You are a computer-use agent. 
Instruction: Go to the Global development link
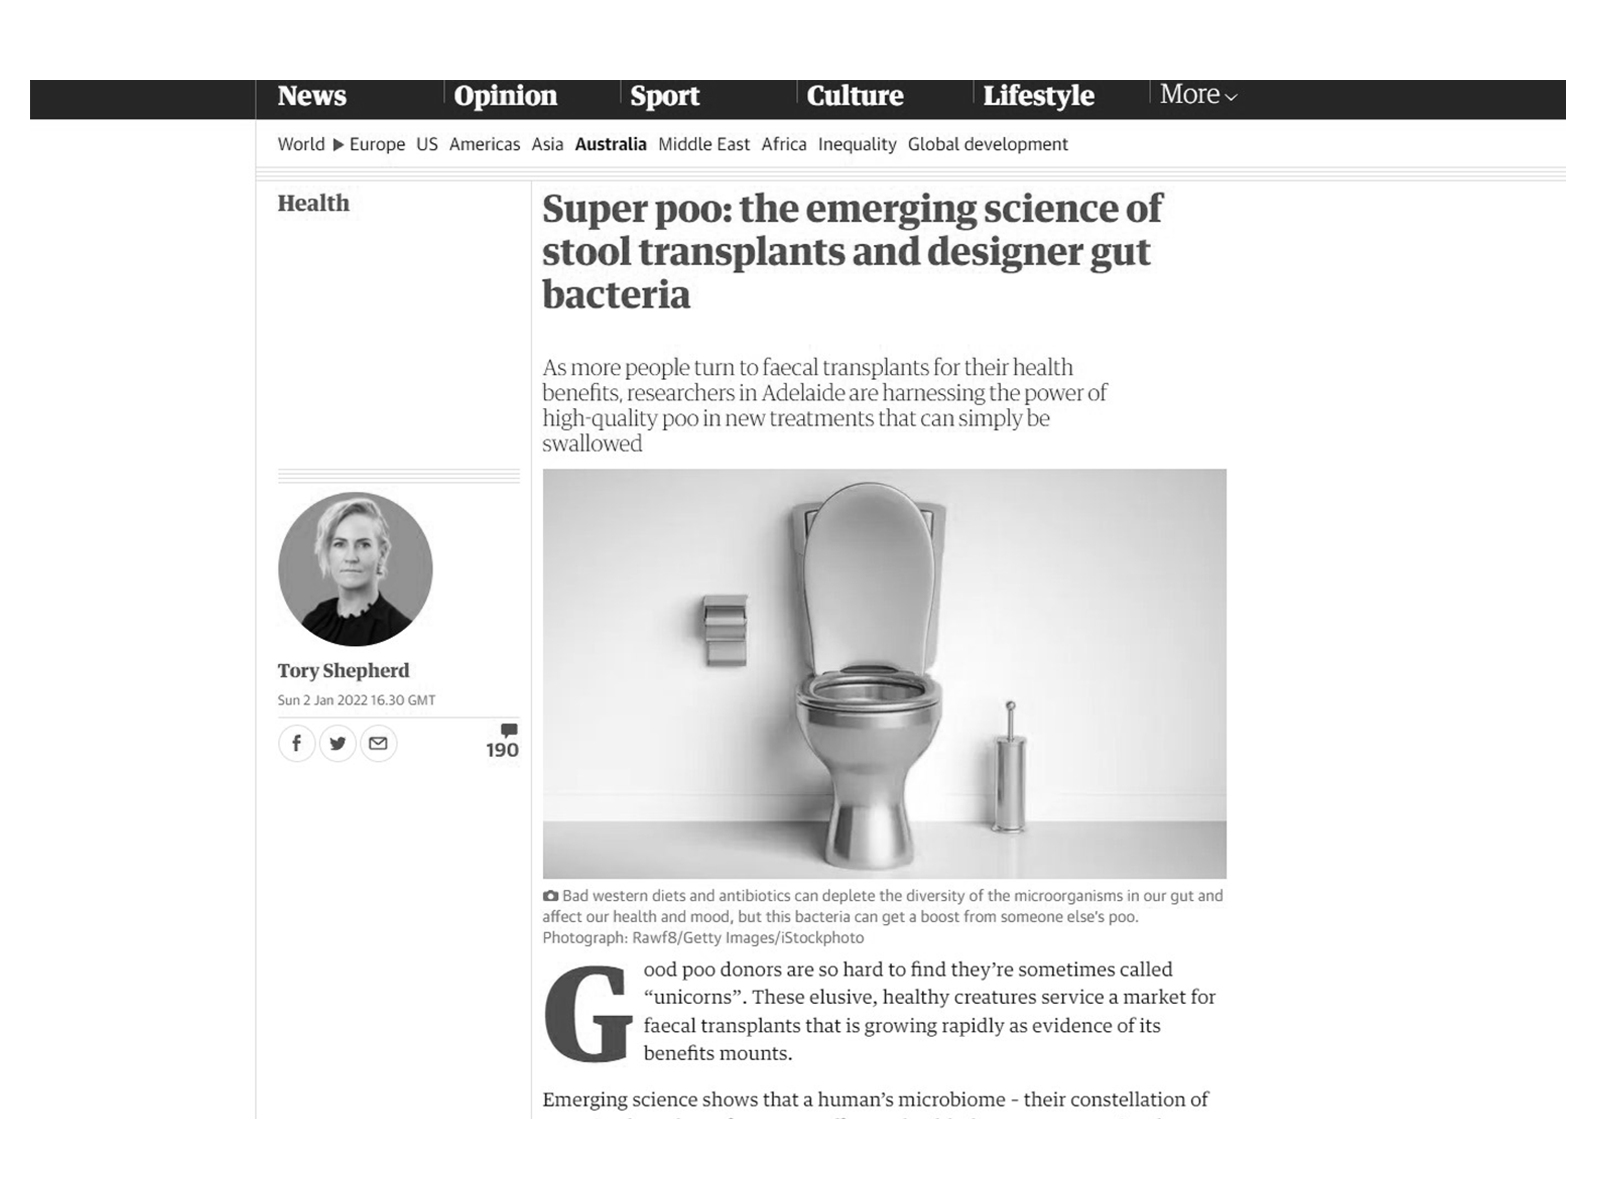click(x=988, y=144)
